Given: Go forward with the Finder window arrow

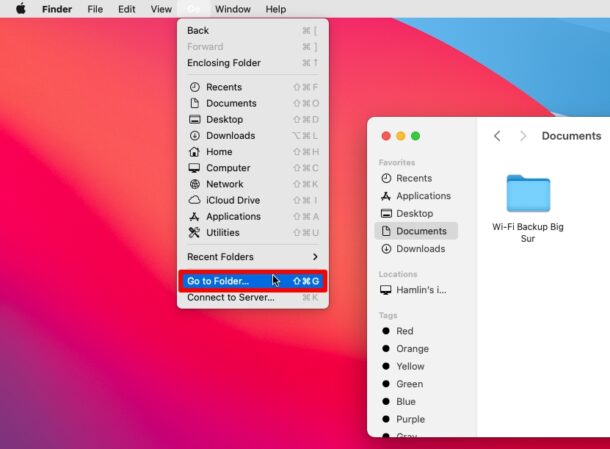Looking at the screenshot, I should click(523, 136).
